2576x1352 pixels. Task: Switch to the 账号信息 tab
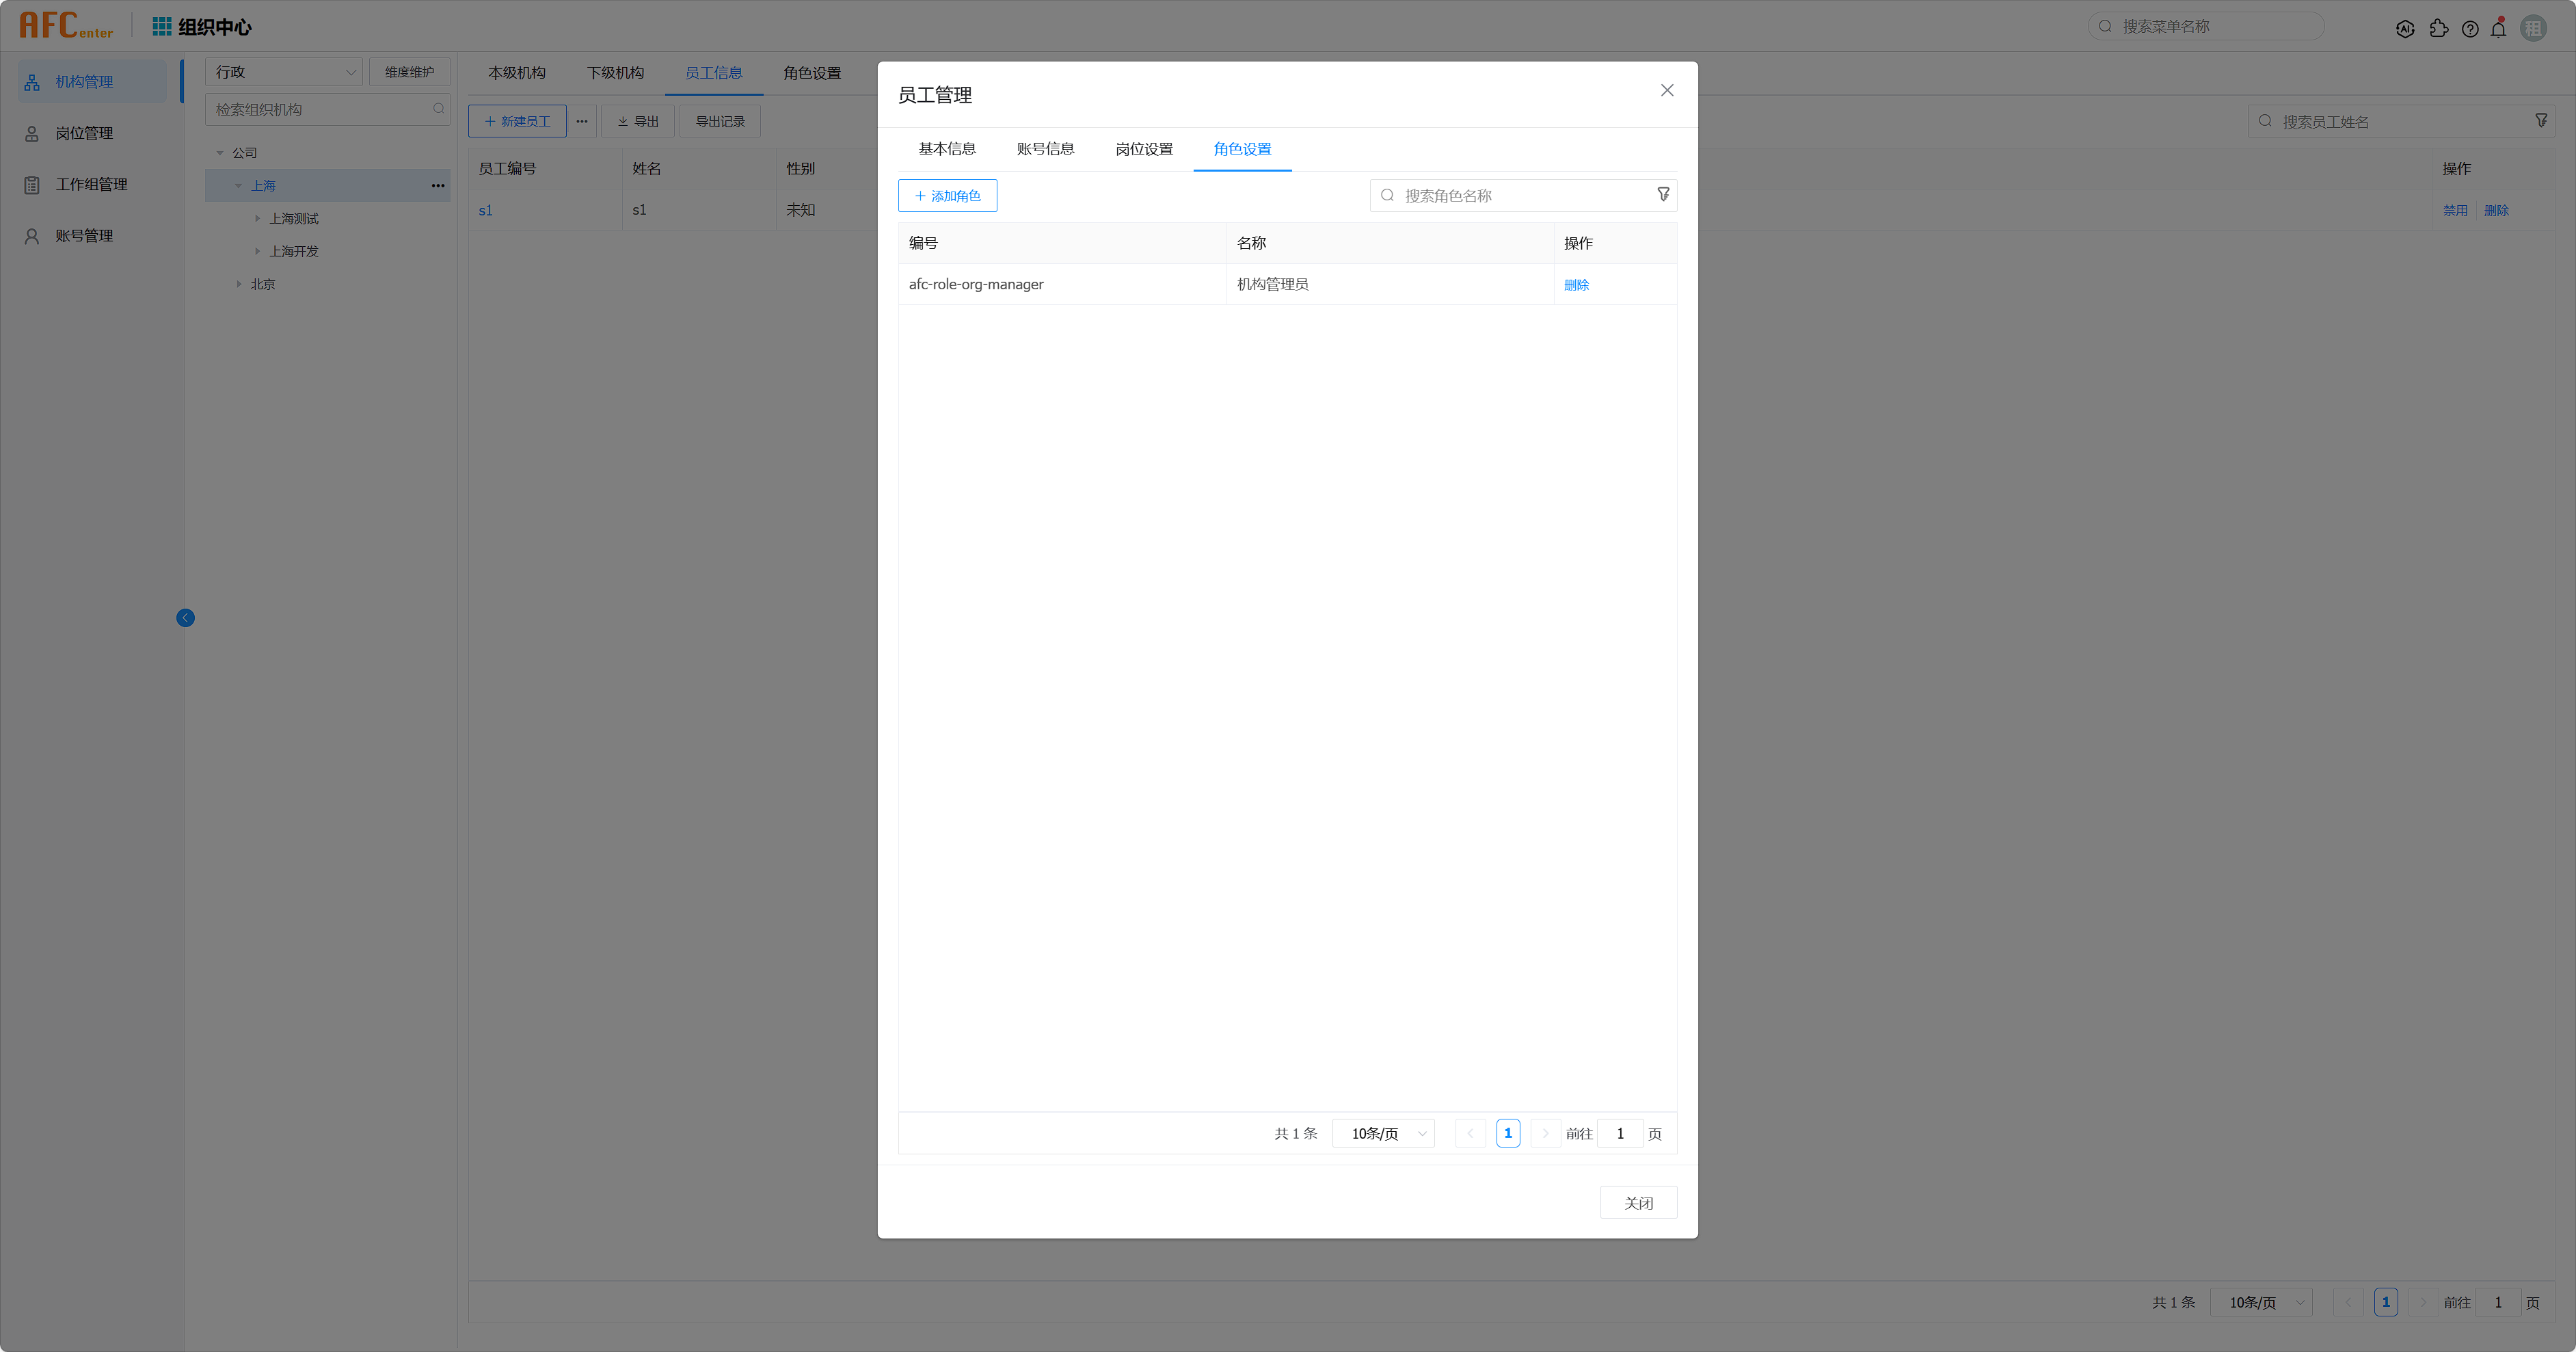1045,149
